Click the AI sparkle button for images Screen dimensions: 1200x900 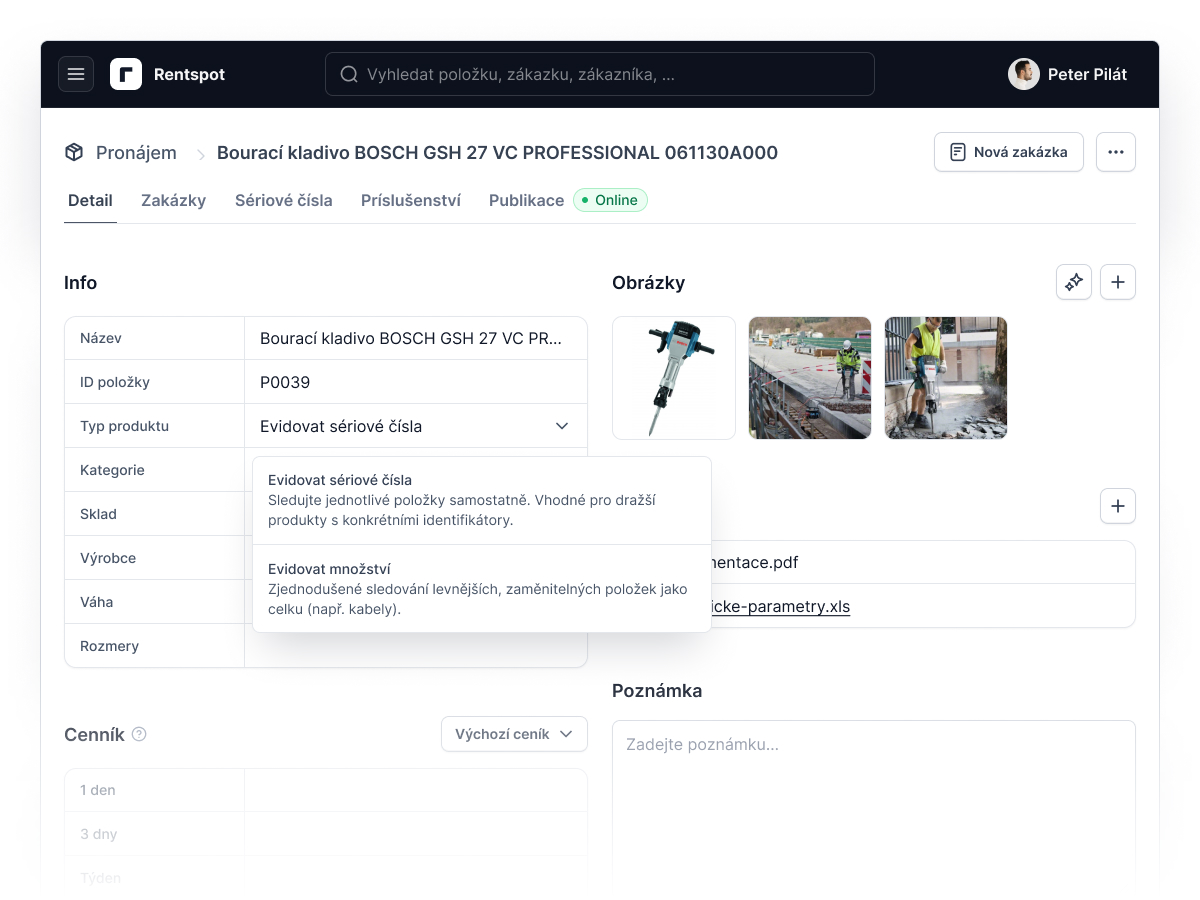click(x=1074, y=282)
